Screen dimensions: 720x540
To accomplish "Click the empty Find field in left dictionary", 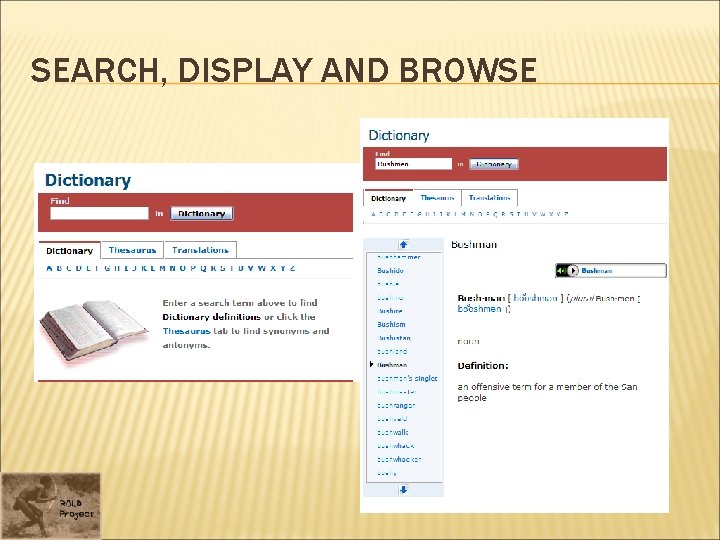I will point(99,214).
